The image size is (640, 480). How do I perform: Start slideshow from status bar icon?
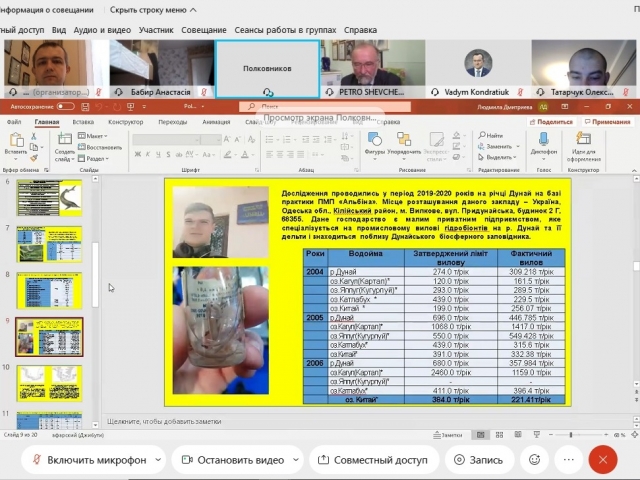pyautogui.click(x=536, y=435)
